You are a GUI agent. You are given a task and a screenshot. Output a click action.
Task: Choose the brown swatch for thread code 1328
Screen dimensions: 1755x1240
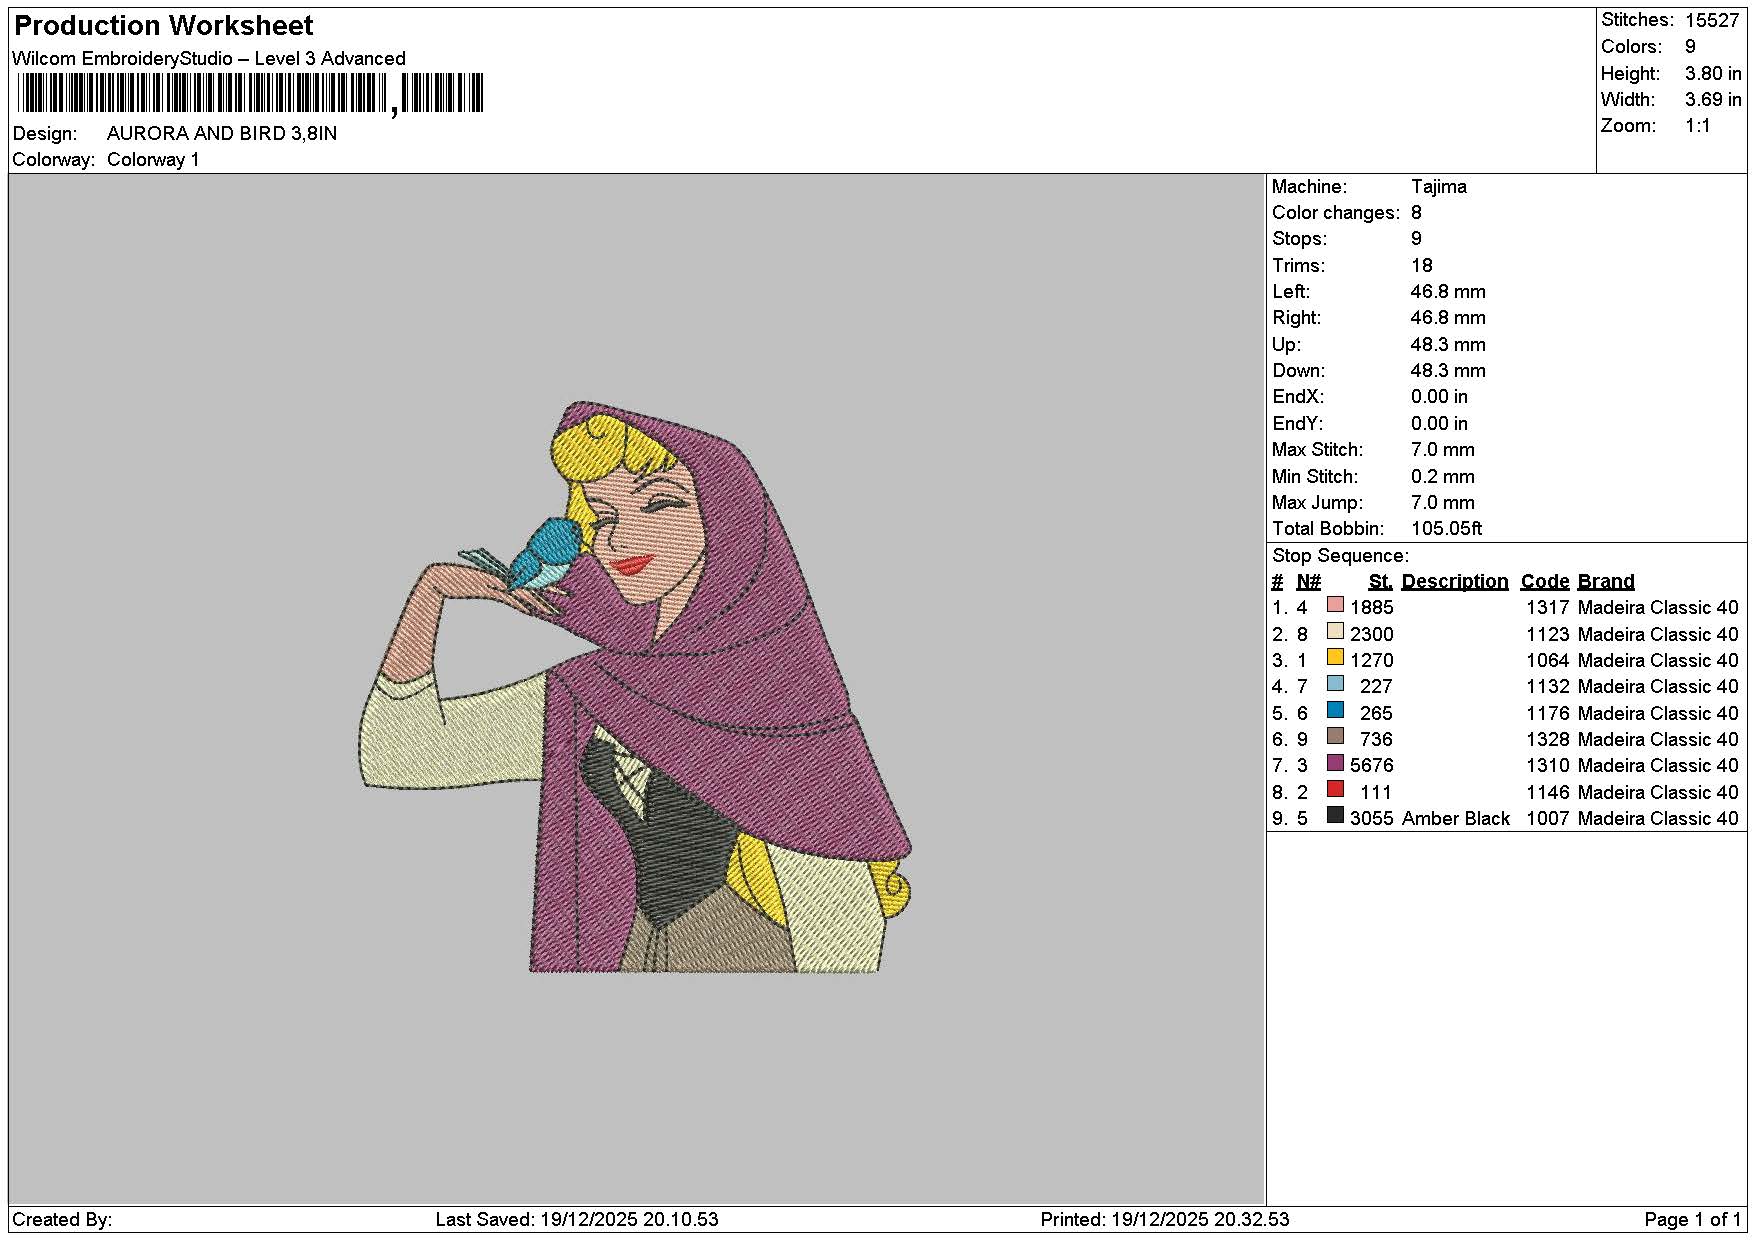[x=1335, y=736]
